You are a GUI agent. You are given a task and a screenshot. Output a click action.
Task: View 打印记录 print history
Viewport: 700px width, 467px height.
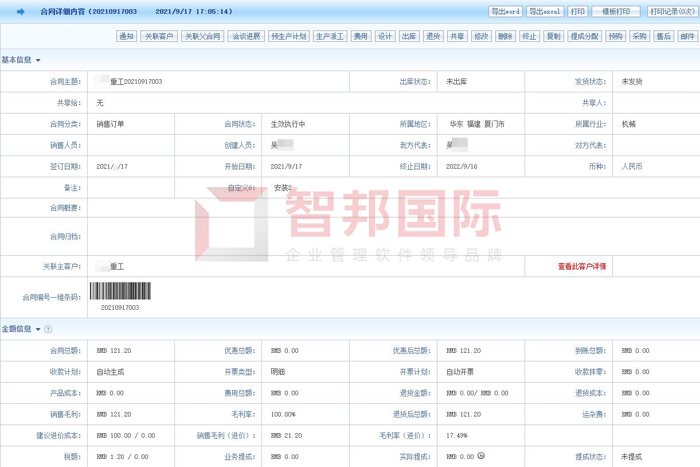[671, 12]
